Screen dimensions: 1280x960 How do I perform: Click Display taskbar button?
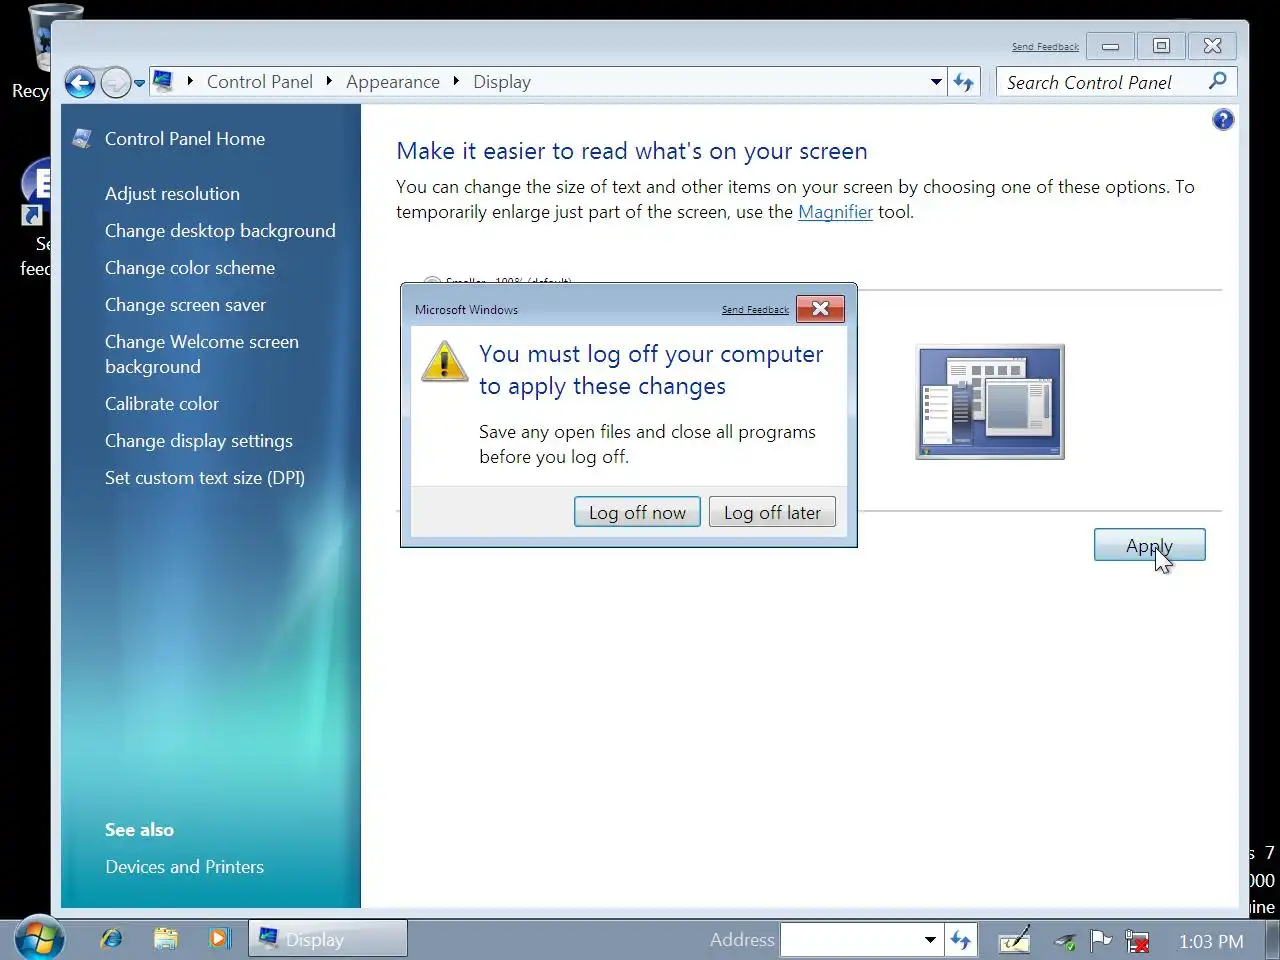point(328,939)
